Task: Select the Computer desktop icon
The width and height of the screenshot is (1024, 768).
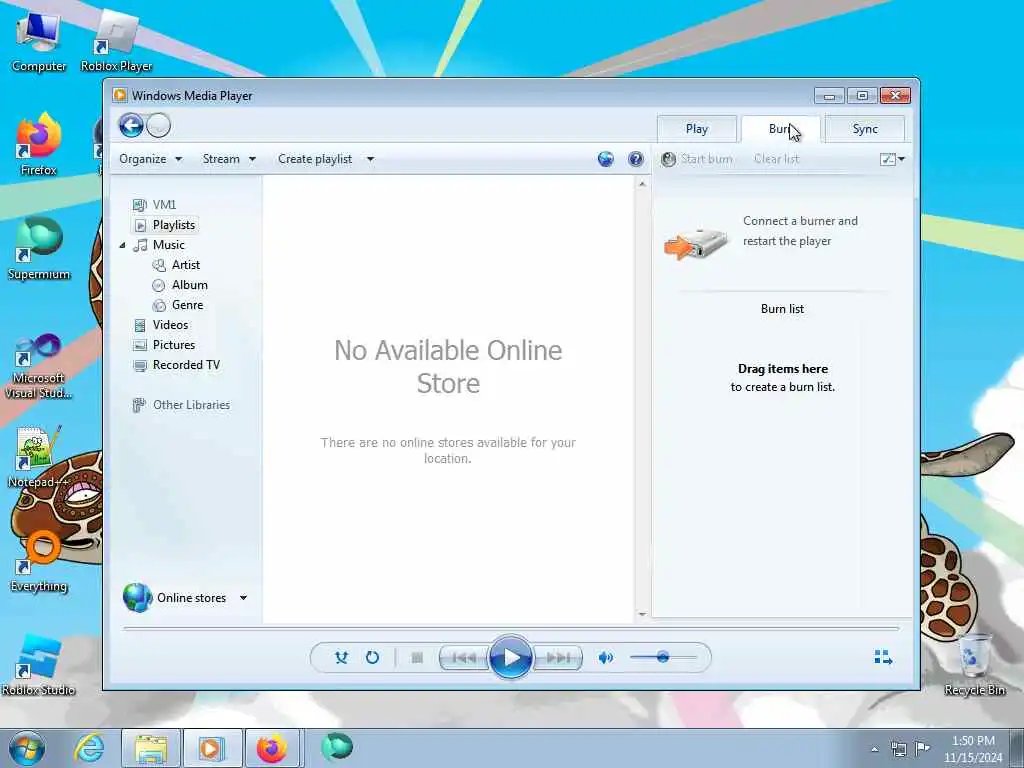Action: [39, 41]
